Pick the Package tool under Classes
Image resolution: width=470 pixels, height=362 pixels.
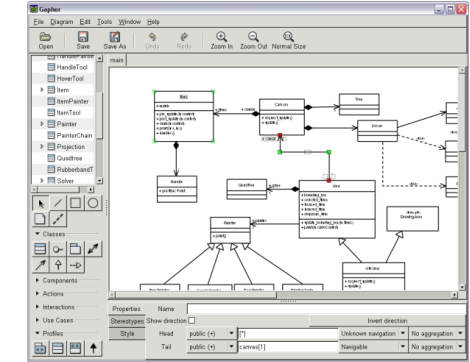pyautogui.click(x=75, y=249)
